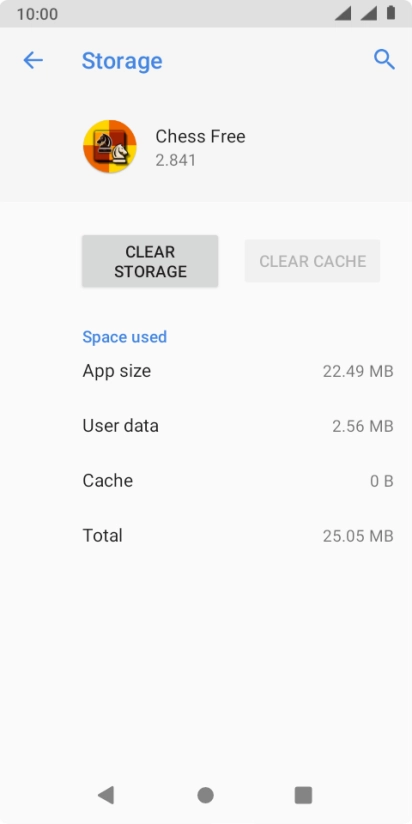Open recent apps with the square button

click(x=303, y=795)
